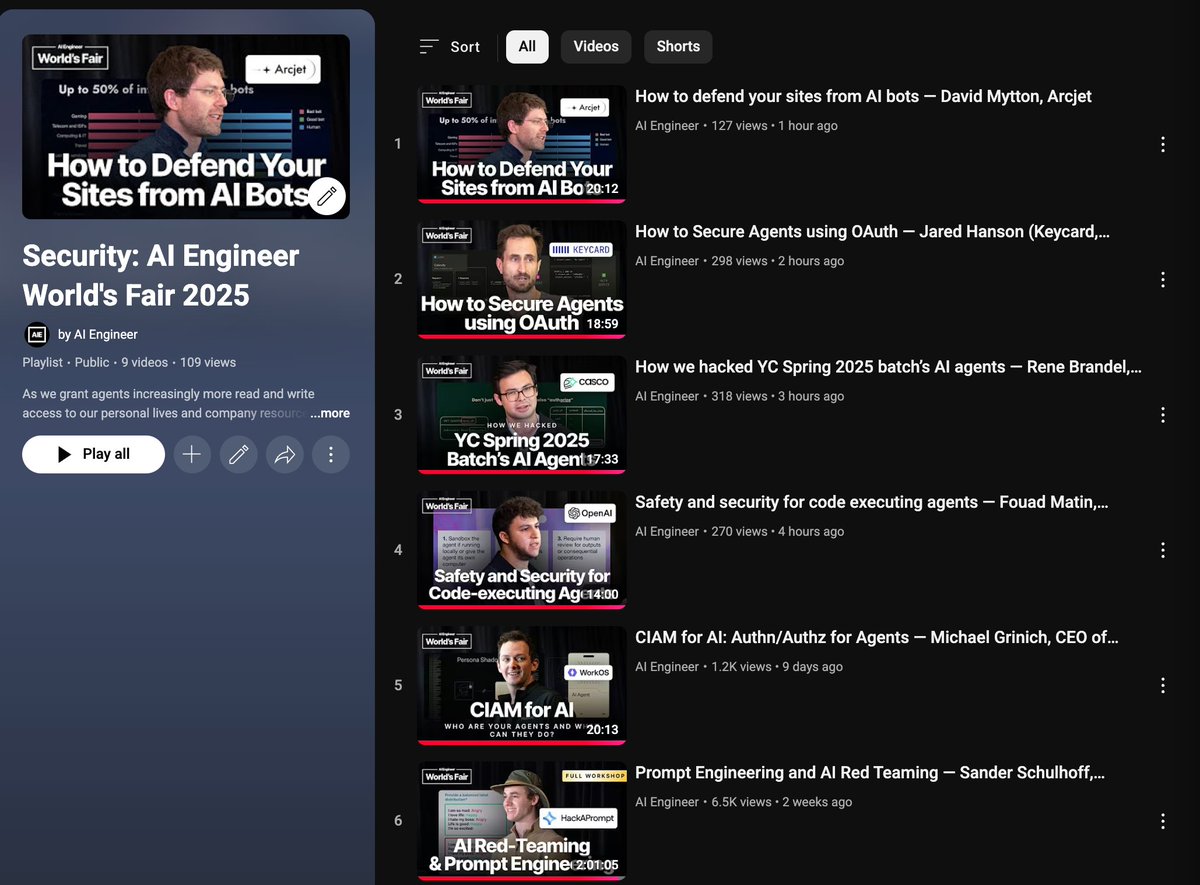Open the 'by AI Engineer' channel link

click(98, 334)
